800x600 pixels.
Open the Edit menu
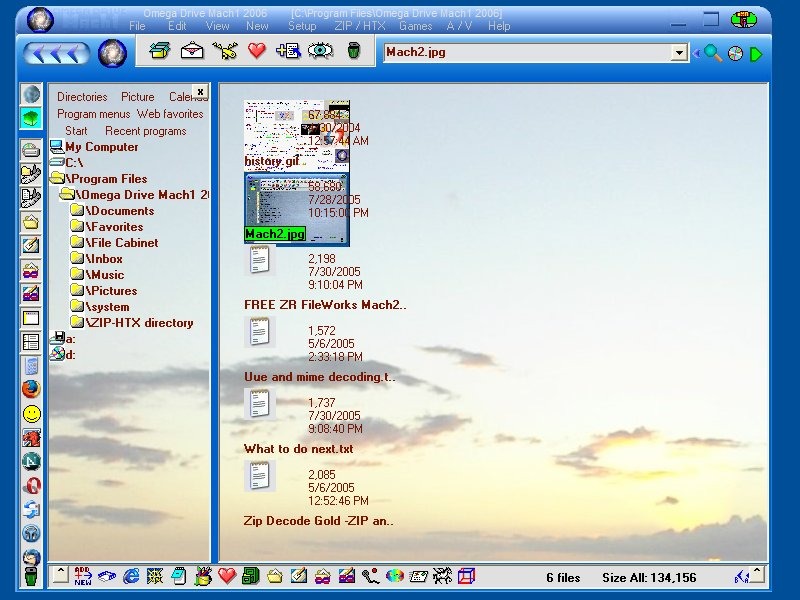[177, 26]
